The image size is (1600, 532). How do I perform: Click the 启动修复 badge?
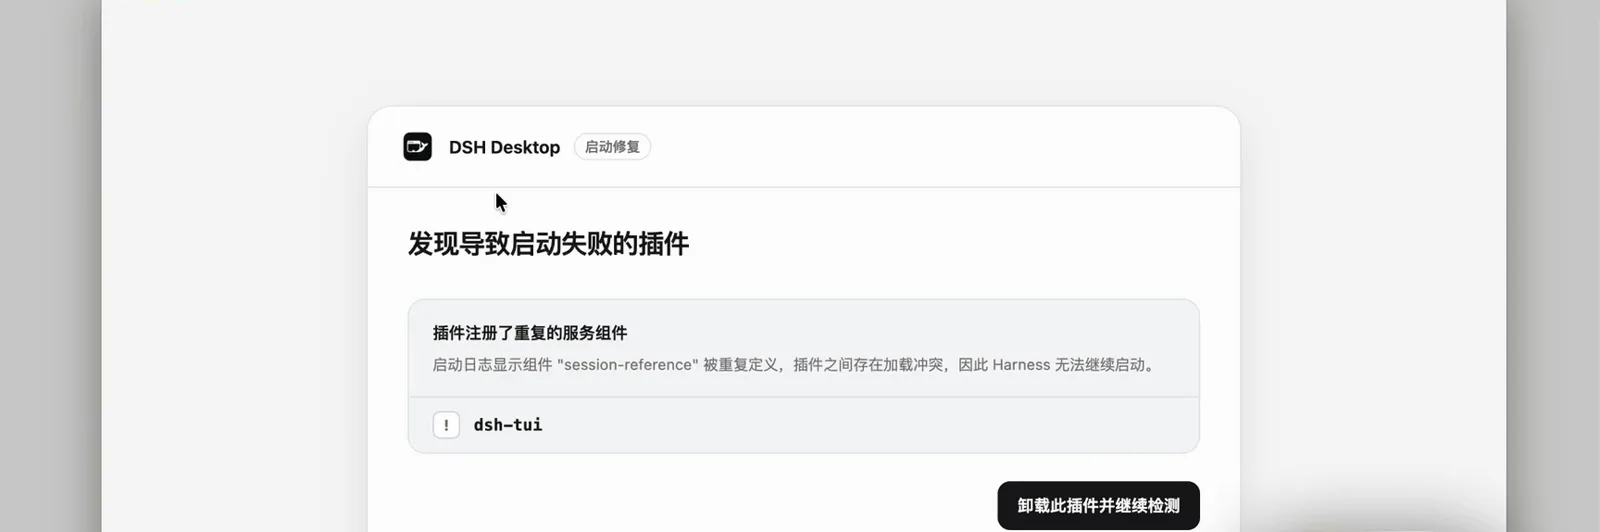612,147
